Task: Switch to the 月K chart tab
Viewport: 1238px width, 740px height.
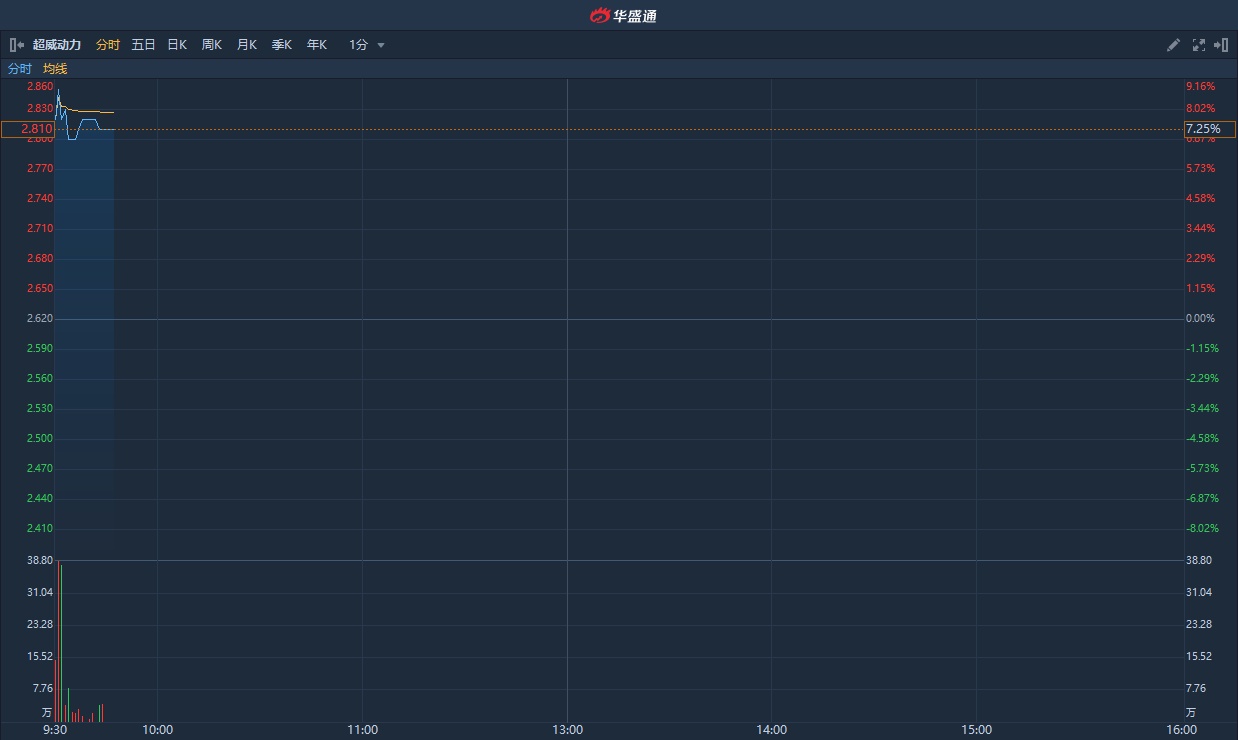Action: [247, 45]
